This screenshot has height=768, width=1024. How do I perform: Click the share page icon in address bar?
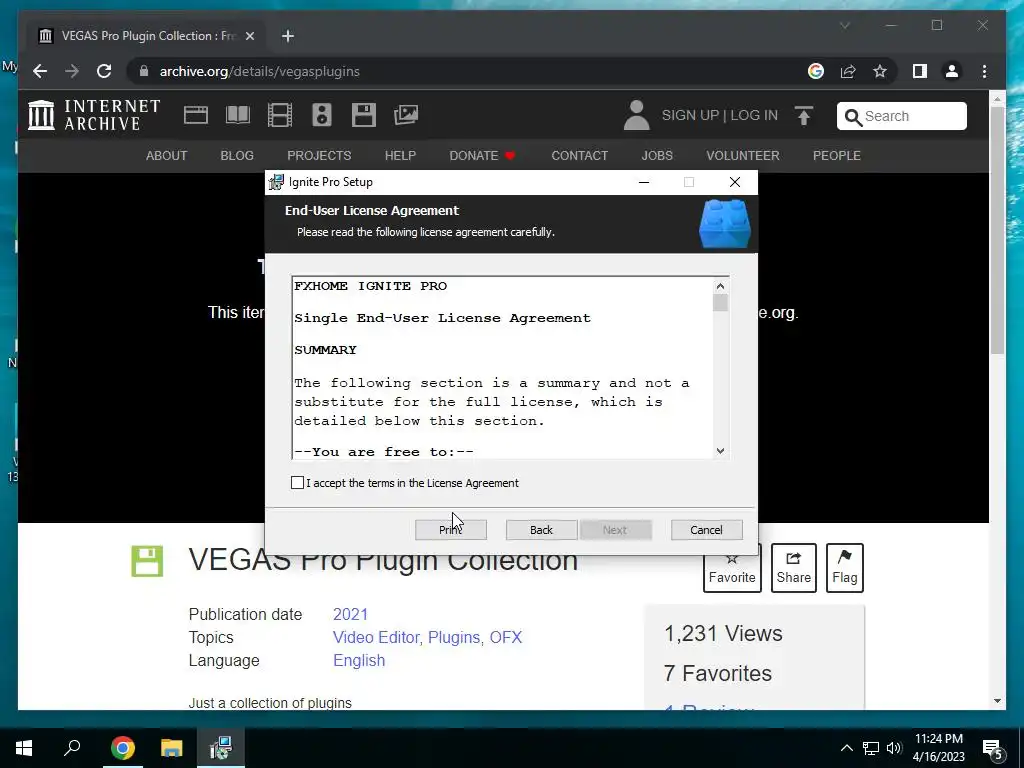(x=848, y=71)
